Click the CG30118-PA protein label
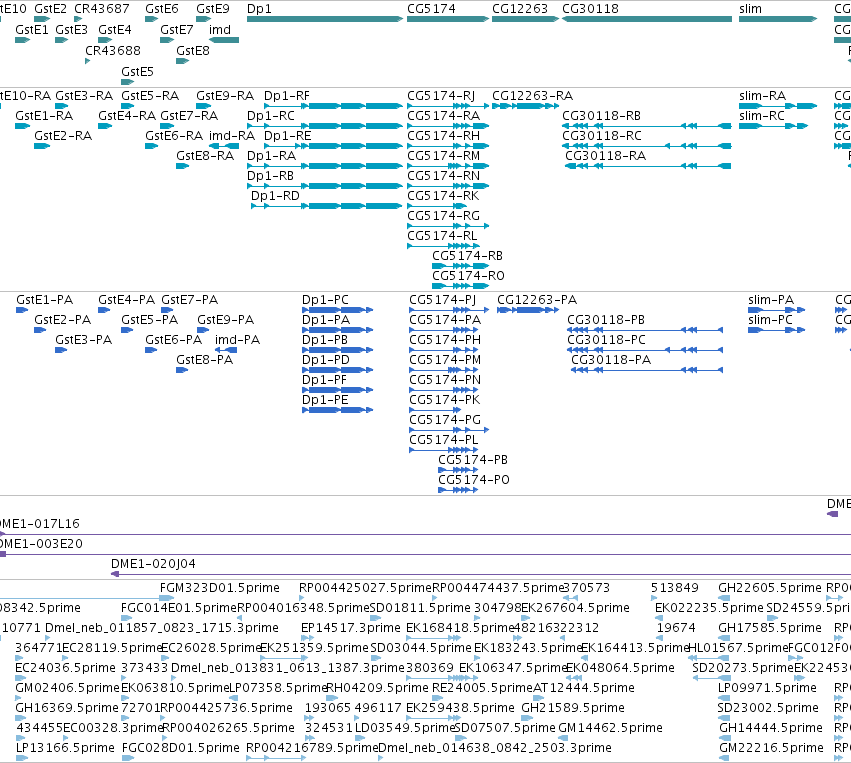 tap(611, 360)
